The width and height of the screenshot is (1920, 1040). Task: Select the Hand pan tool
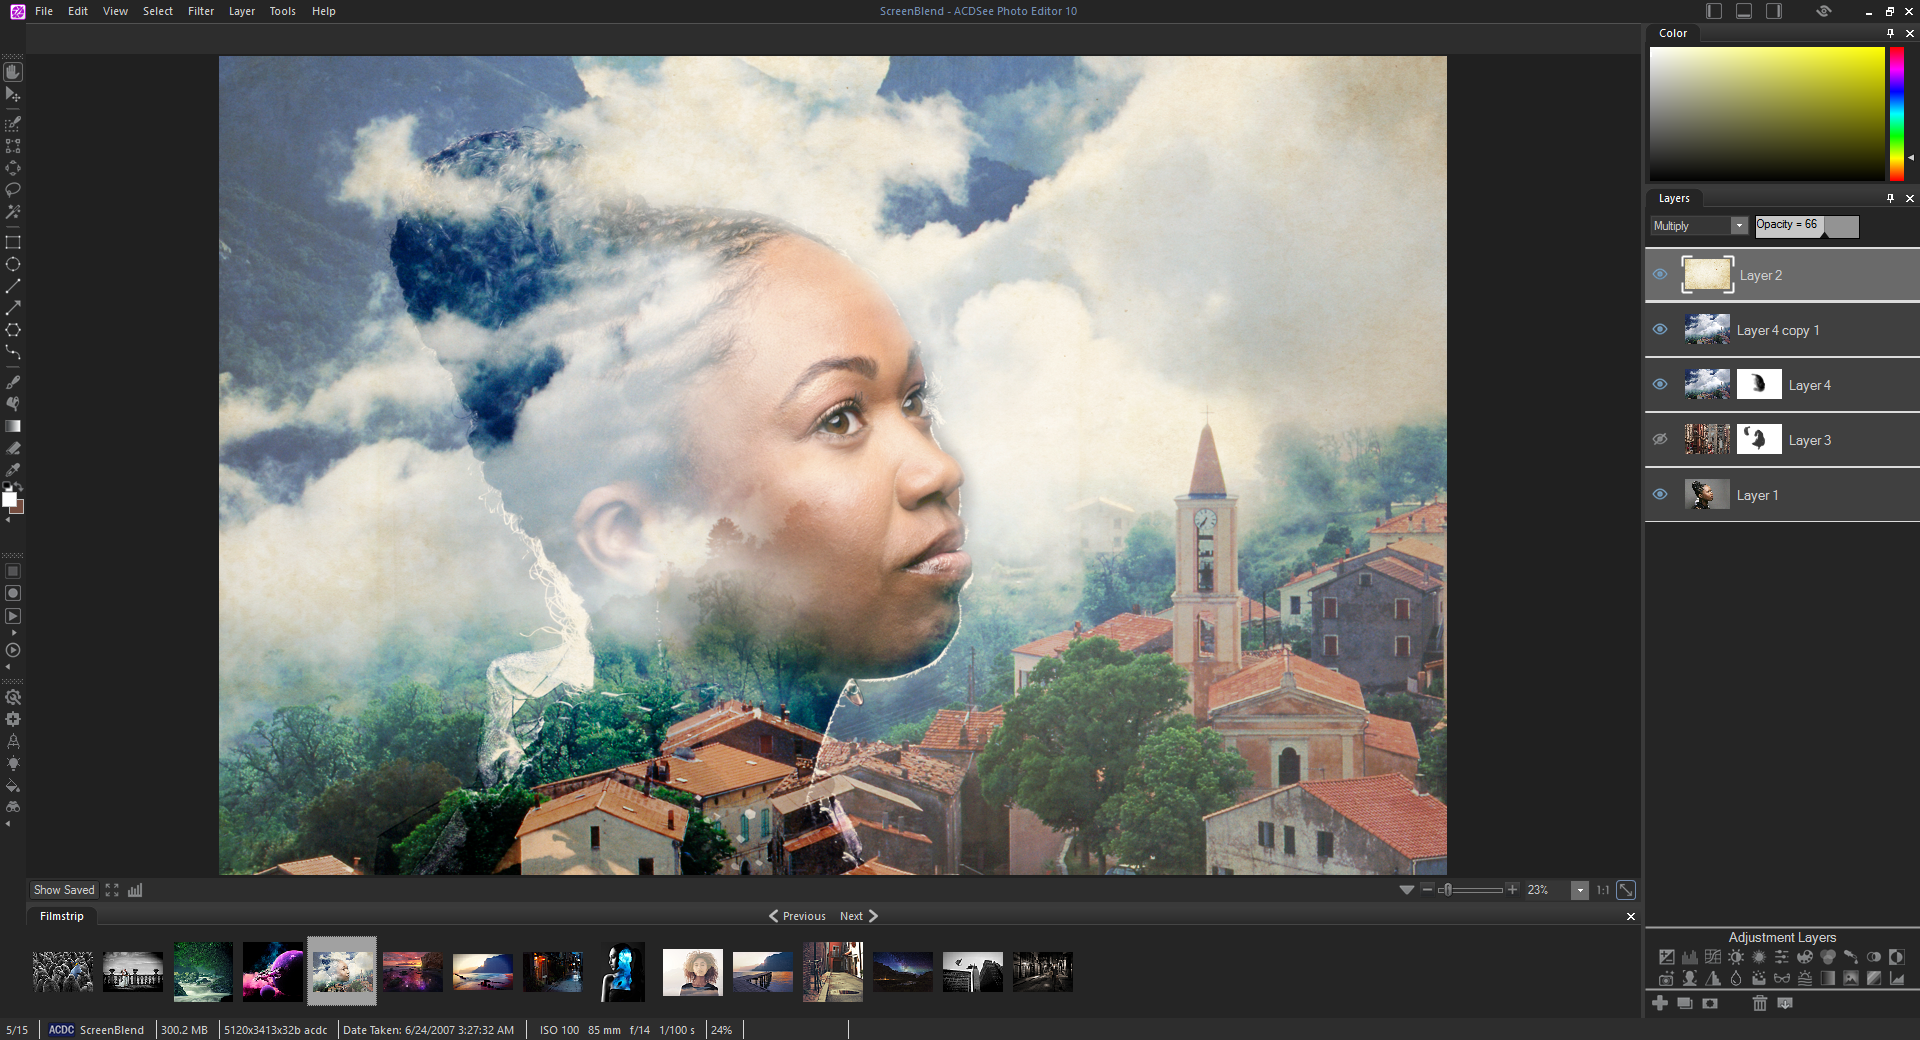tap(13, 72)
